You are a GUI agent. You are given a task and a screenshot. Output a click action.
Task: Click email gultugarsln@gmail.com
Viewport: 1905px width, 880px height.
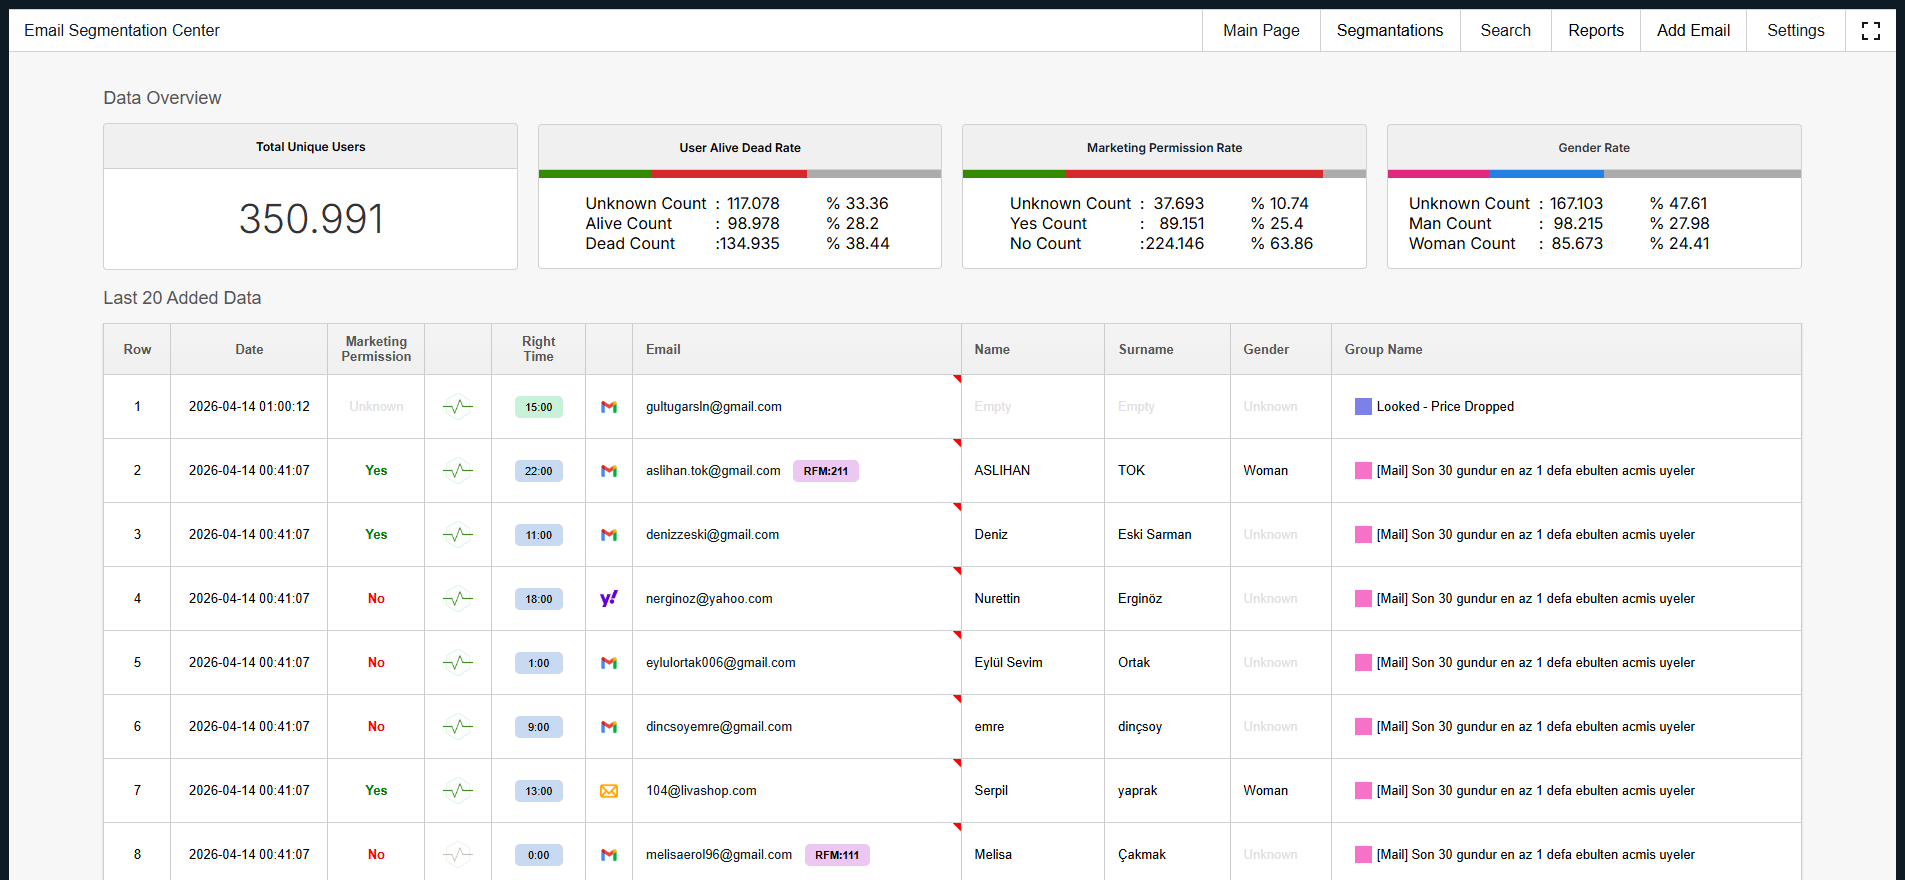click(x=714, y=407)
